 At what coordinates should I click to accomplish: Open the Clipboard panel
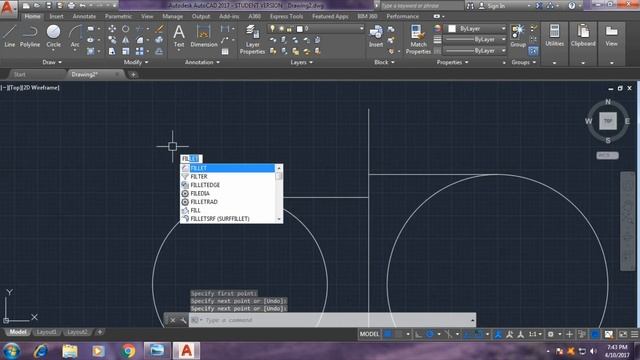[583, 36]
